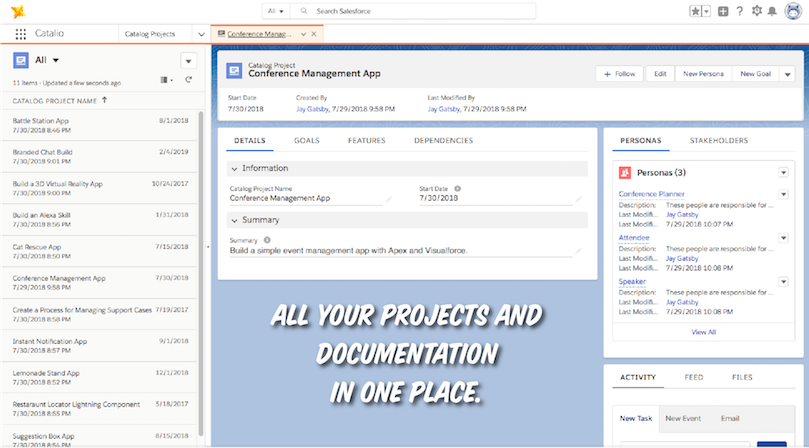Image resolution: width=809 pixels, height=448 pixels.
Task: Switch to the Personas tab
Action: coord(641,140)
